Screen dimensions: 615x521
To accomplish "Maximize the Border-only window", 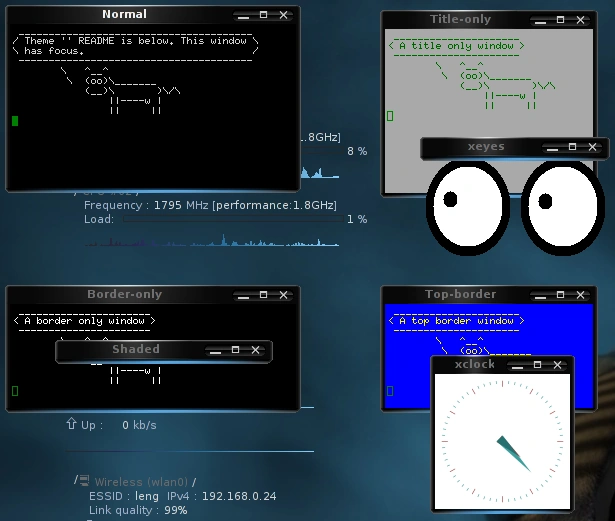I will click(x=264, y=295).
